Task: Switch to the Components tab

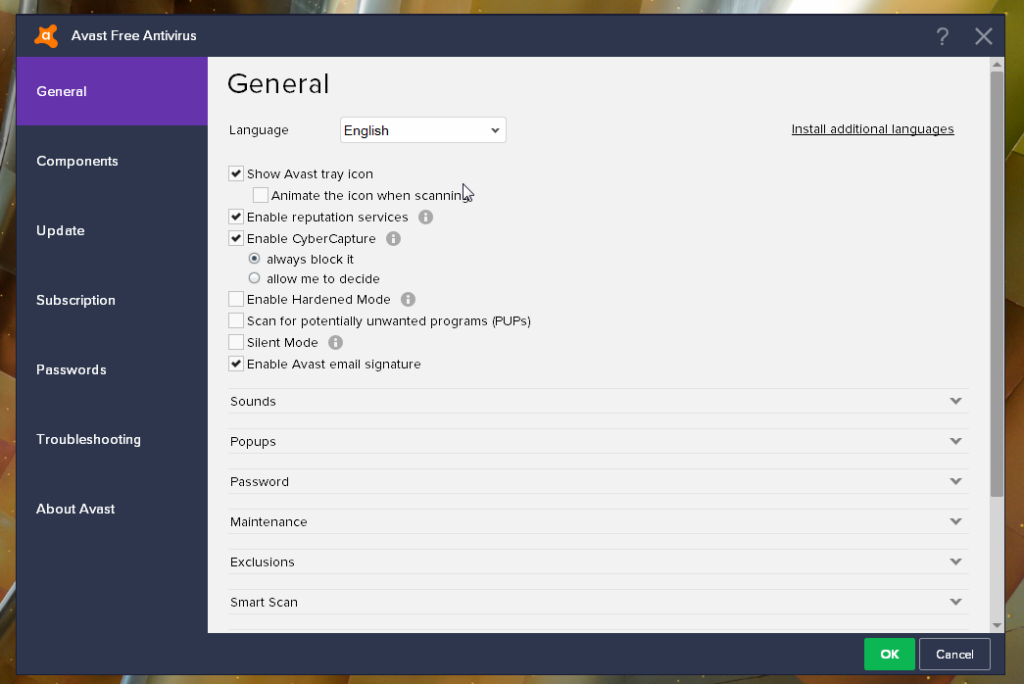Action: click(112, 161)
